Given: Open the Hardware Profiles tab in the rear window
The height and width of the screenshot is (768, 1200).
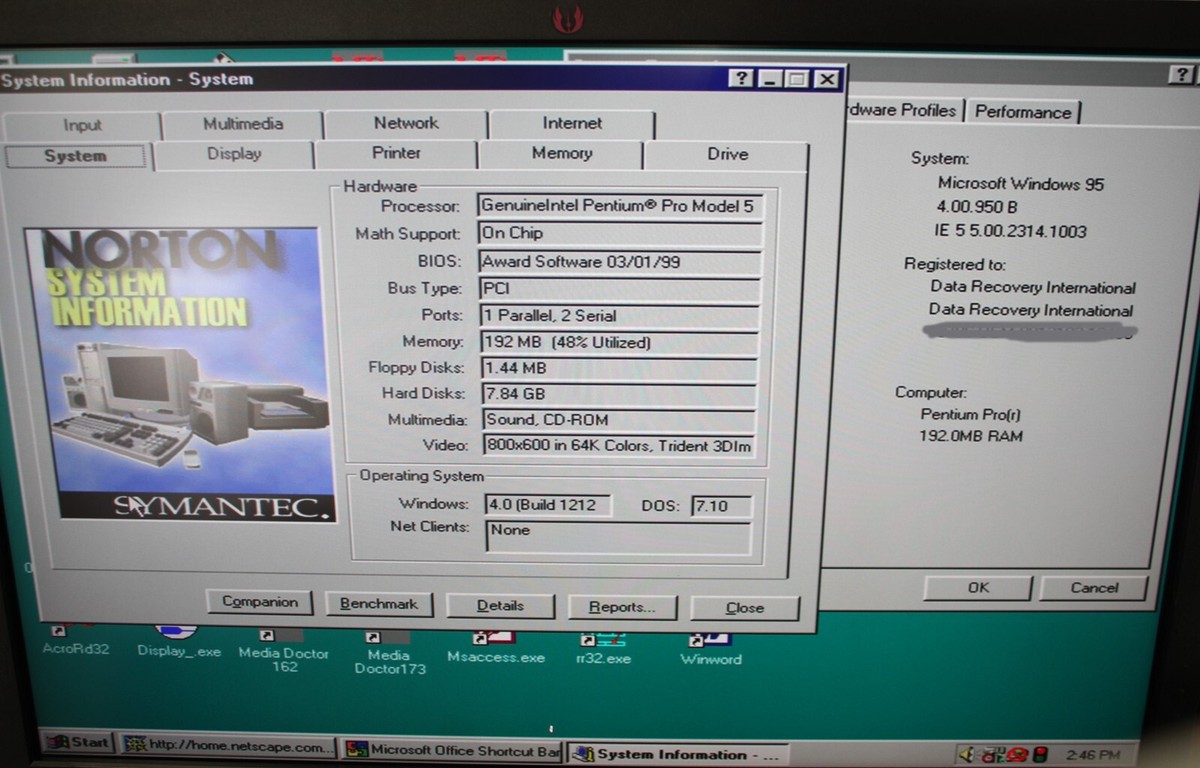Looking at the screenshot, I should coord(904,111).
